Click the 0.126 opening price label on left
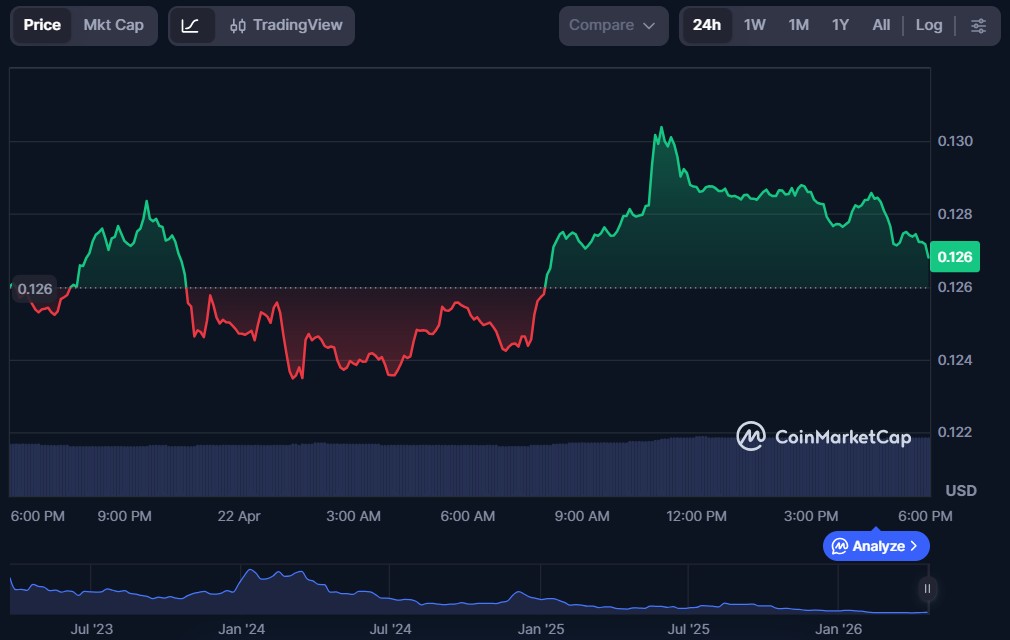 [35, 289]
